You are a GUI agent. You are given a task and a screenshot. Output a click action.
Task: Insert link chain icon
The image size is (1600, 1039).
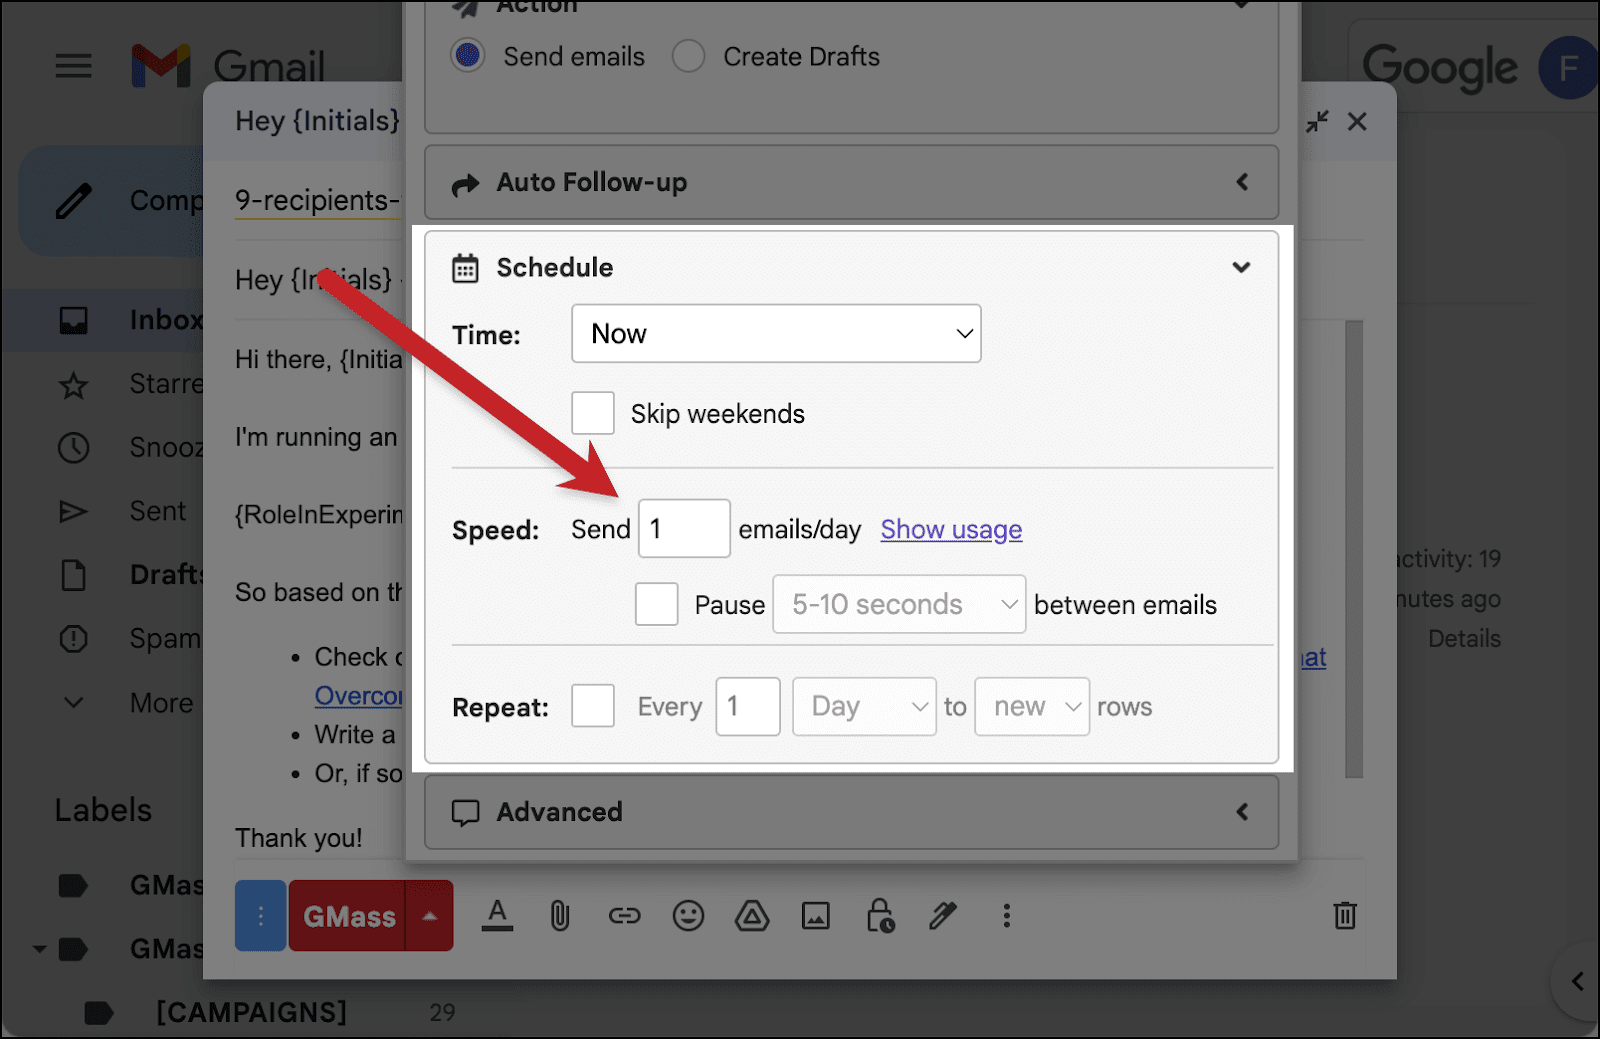click(x=624, y=915)
